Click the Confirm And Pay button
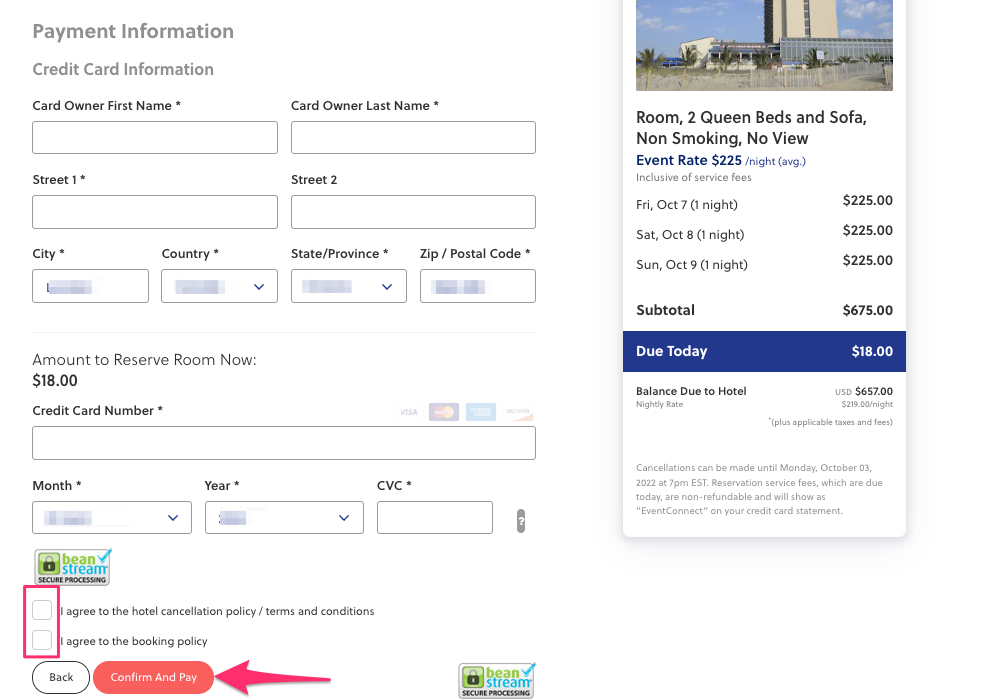The image size is (984, 700). [153, 677]
